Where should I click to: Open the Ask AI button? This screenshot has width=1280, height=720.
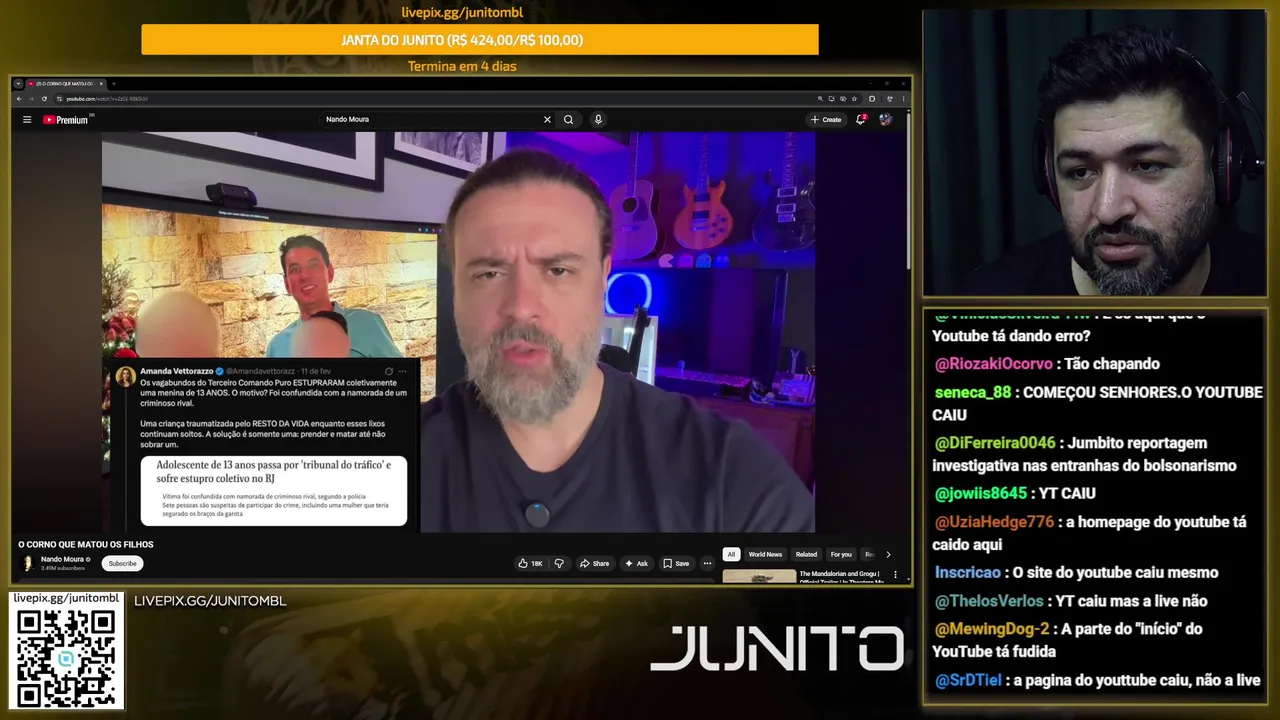tap(636, 563)
